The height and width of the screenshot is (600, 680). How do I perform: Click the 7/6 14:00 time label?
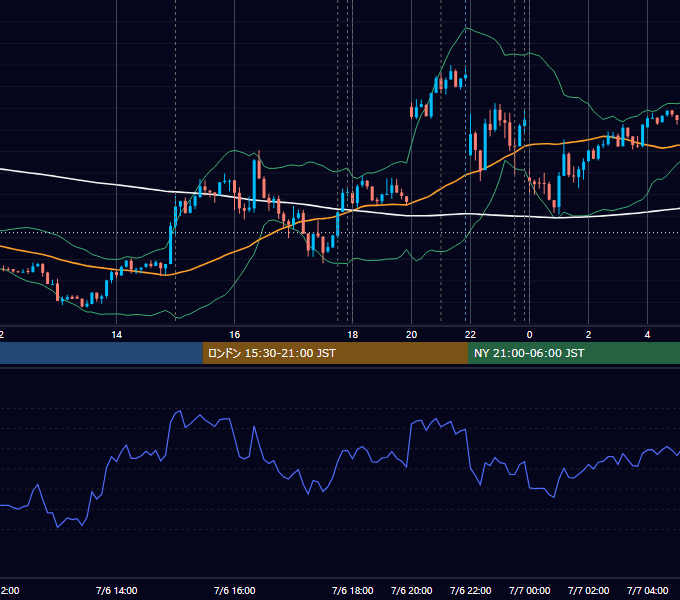click(x=117, y=590)
